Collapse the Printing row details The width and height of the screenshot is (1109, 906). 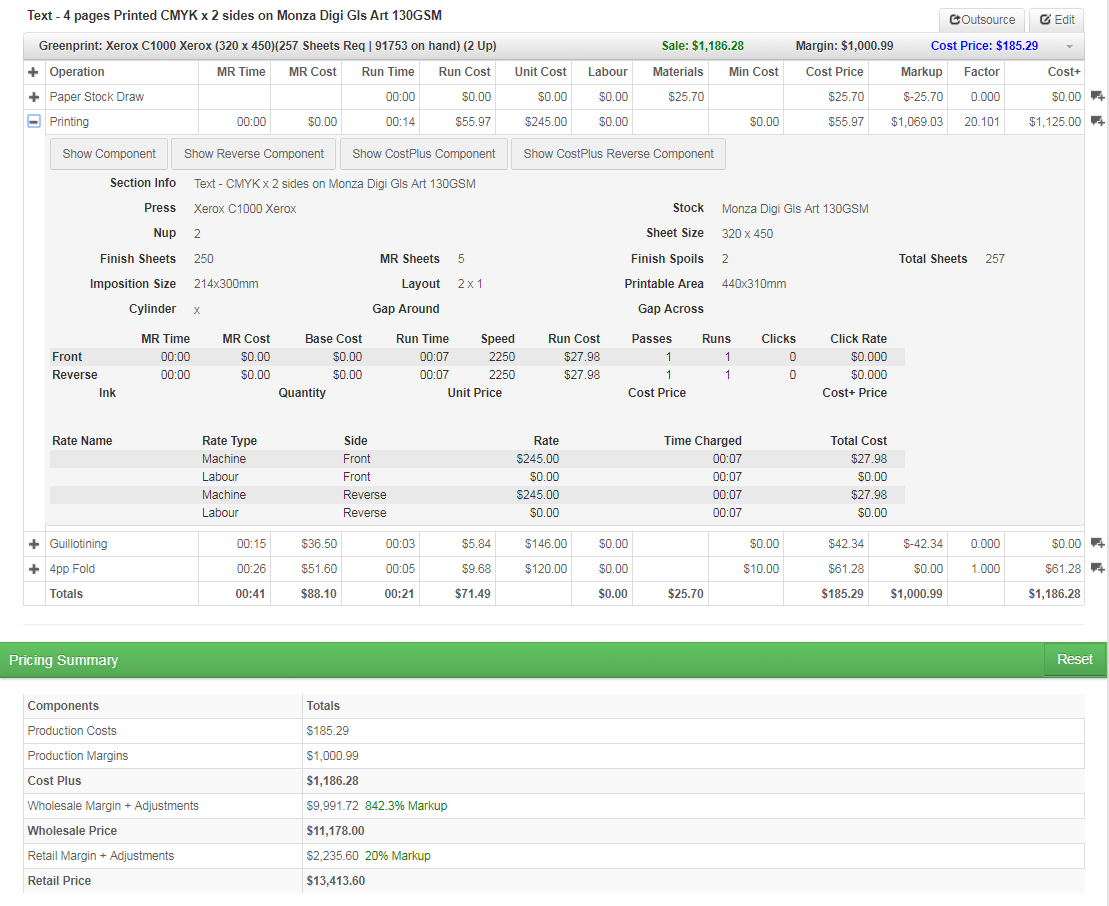click(x=33, y=122)
